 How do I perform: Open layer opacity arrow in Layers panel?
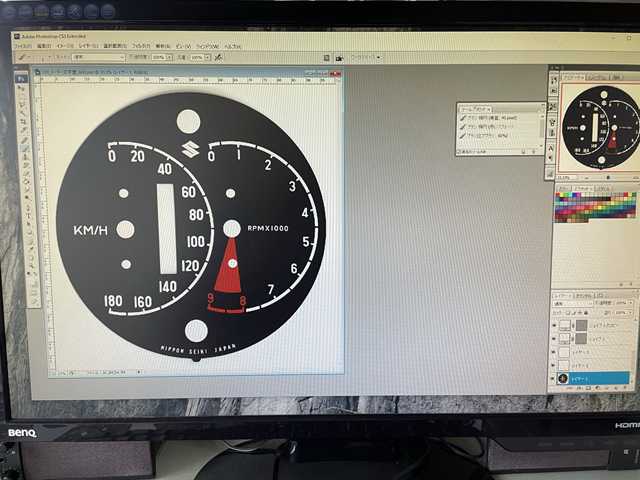(x=631, y=303)
